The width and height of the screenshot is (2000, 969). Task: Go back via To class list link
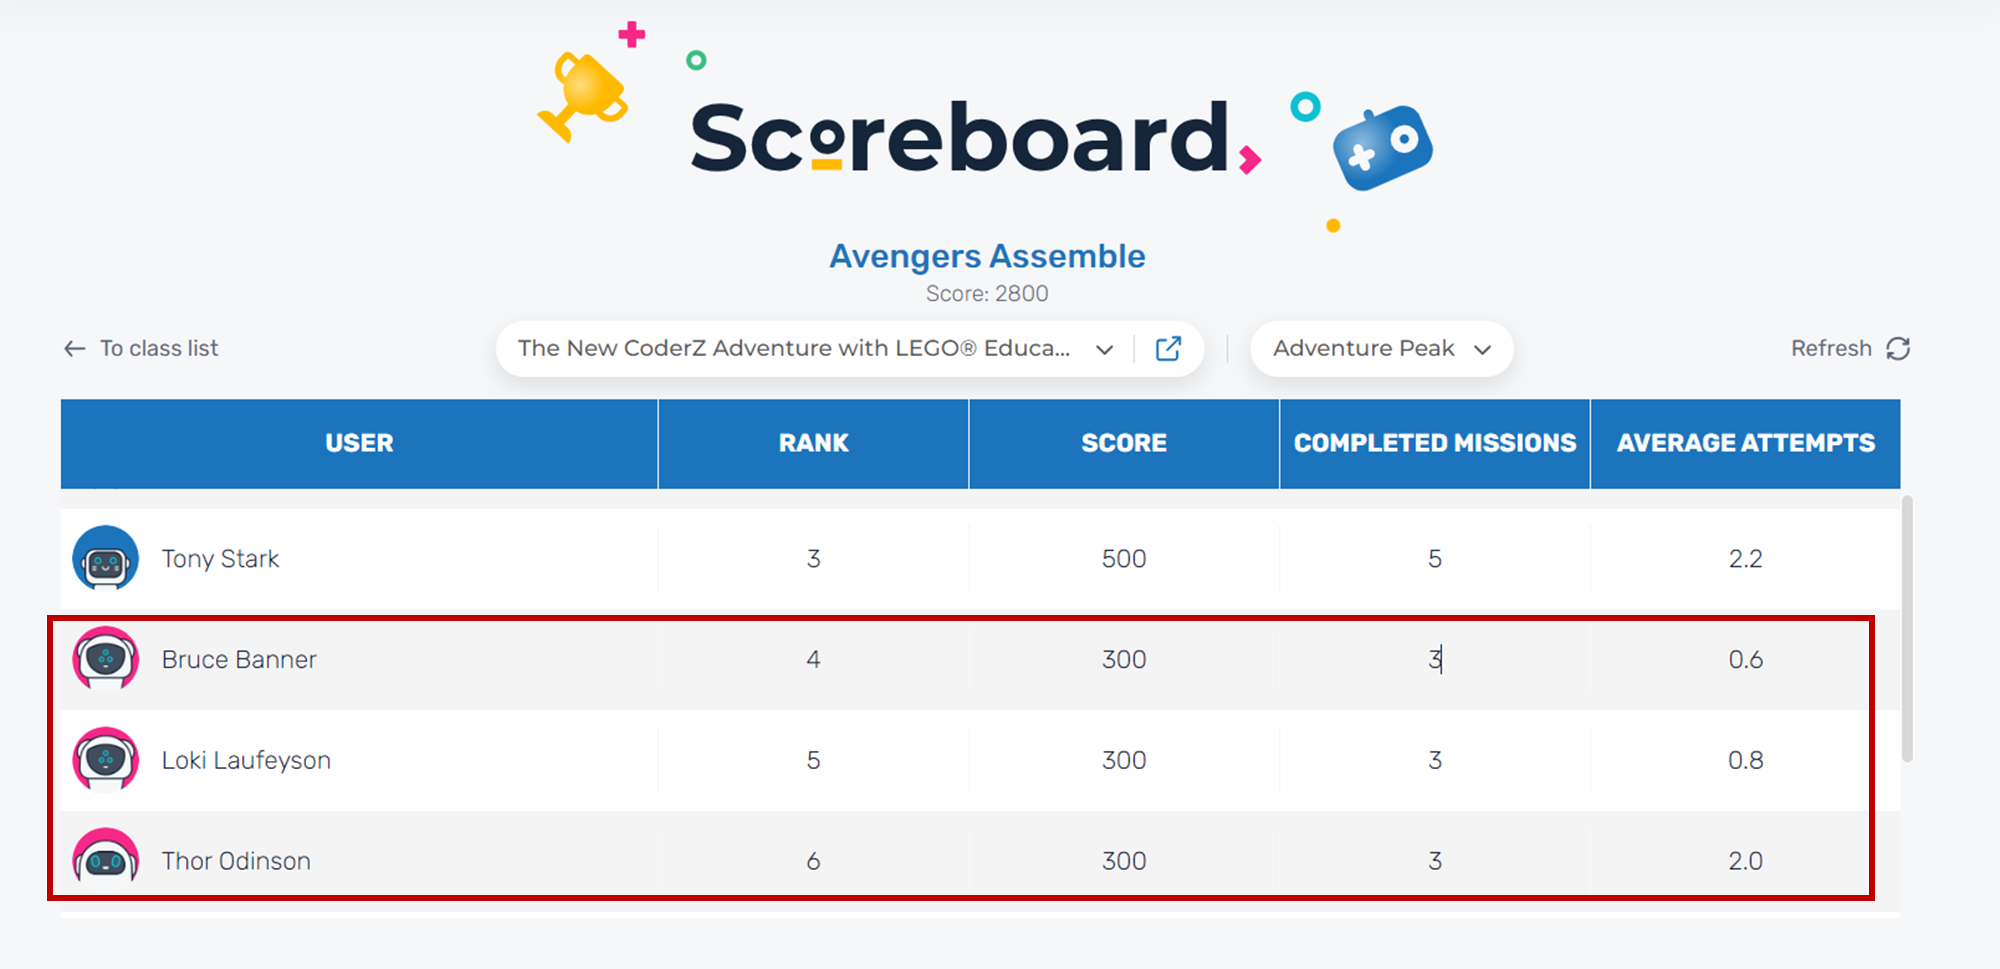[x=159, y=348]
